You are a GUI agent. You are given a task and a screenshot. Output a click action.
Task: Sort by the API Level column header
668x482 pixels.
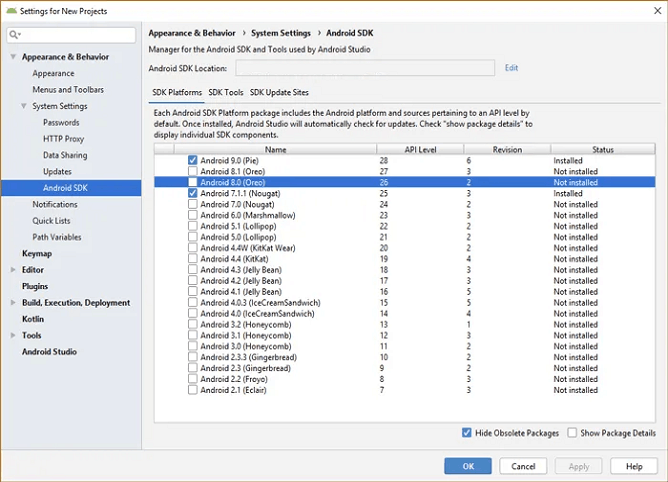pos(420,150)
